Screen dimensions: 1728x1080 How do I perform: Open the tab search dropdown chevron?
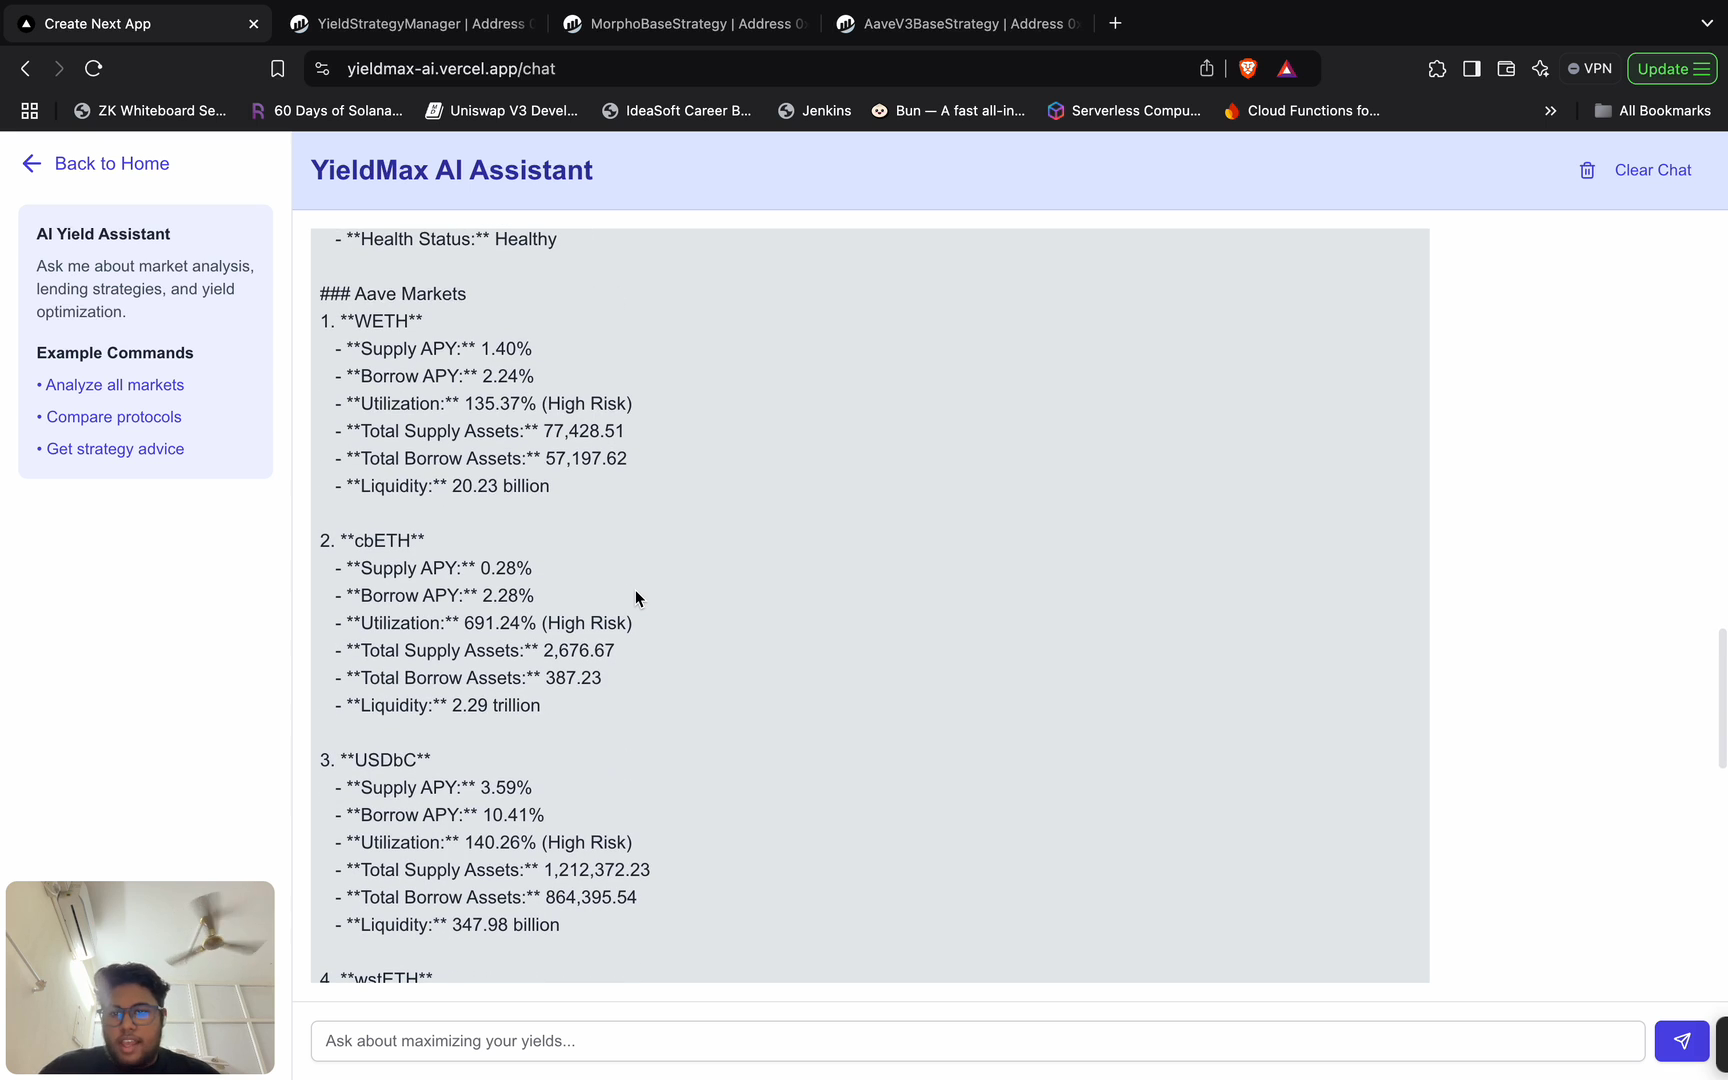[x=1706, y=23]
